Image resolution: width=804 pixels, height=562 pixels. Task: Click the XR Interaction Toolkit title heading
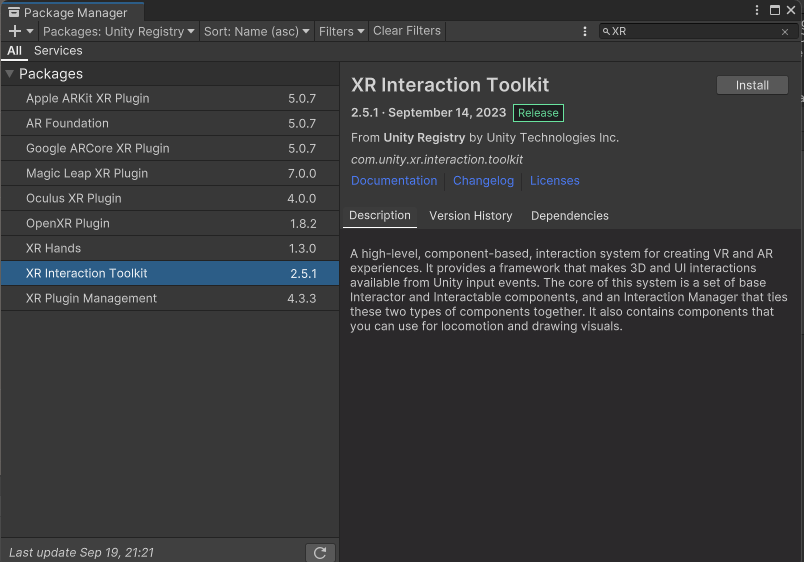tap(450, 85)
